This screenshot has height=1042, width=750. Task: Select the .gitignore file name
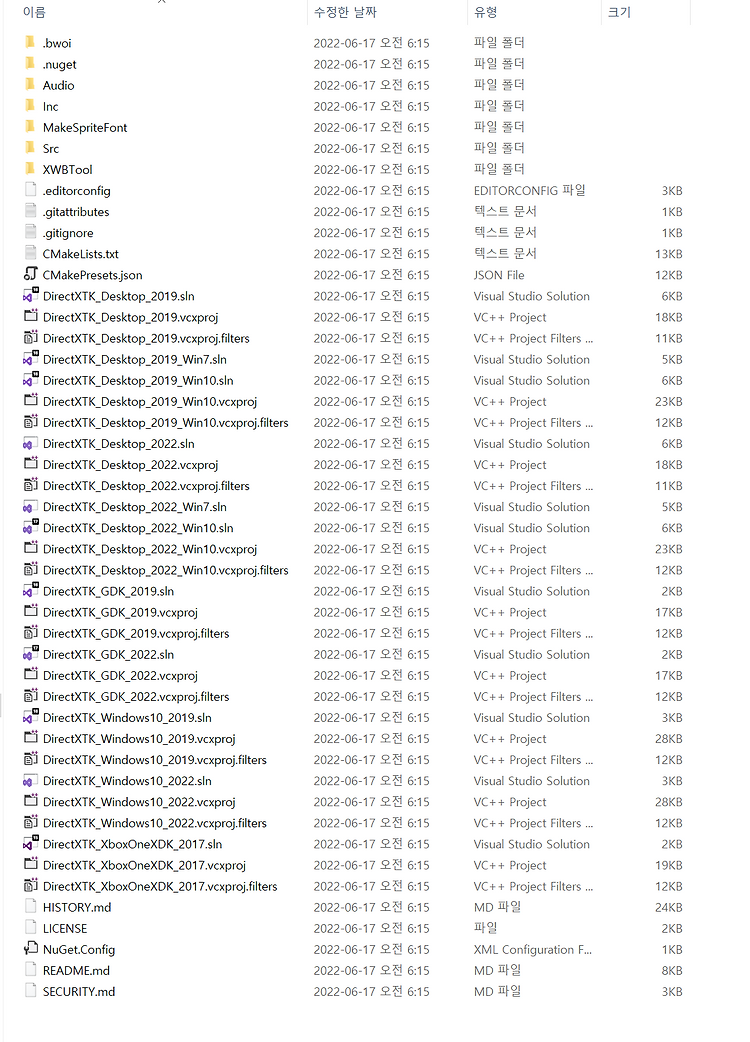[68, 233]
